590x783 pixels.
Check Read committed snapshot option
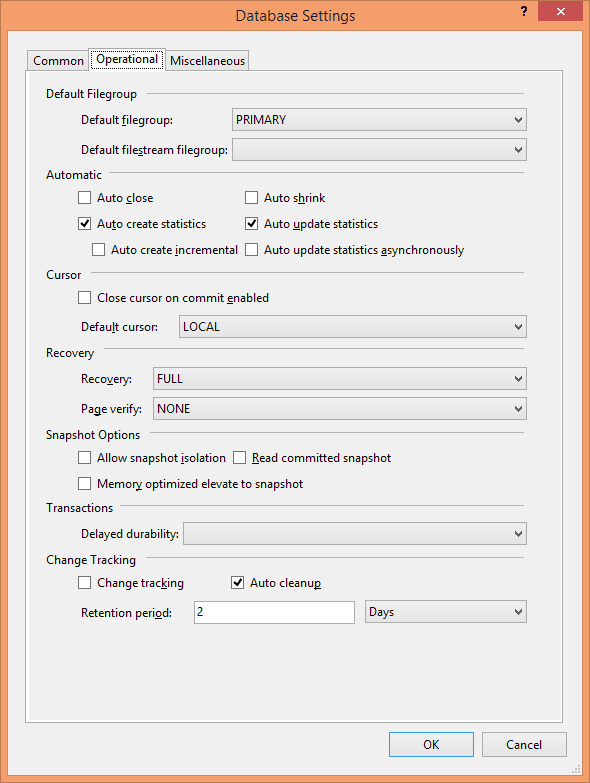pos(239,457)
